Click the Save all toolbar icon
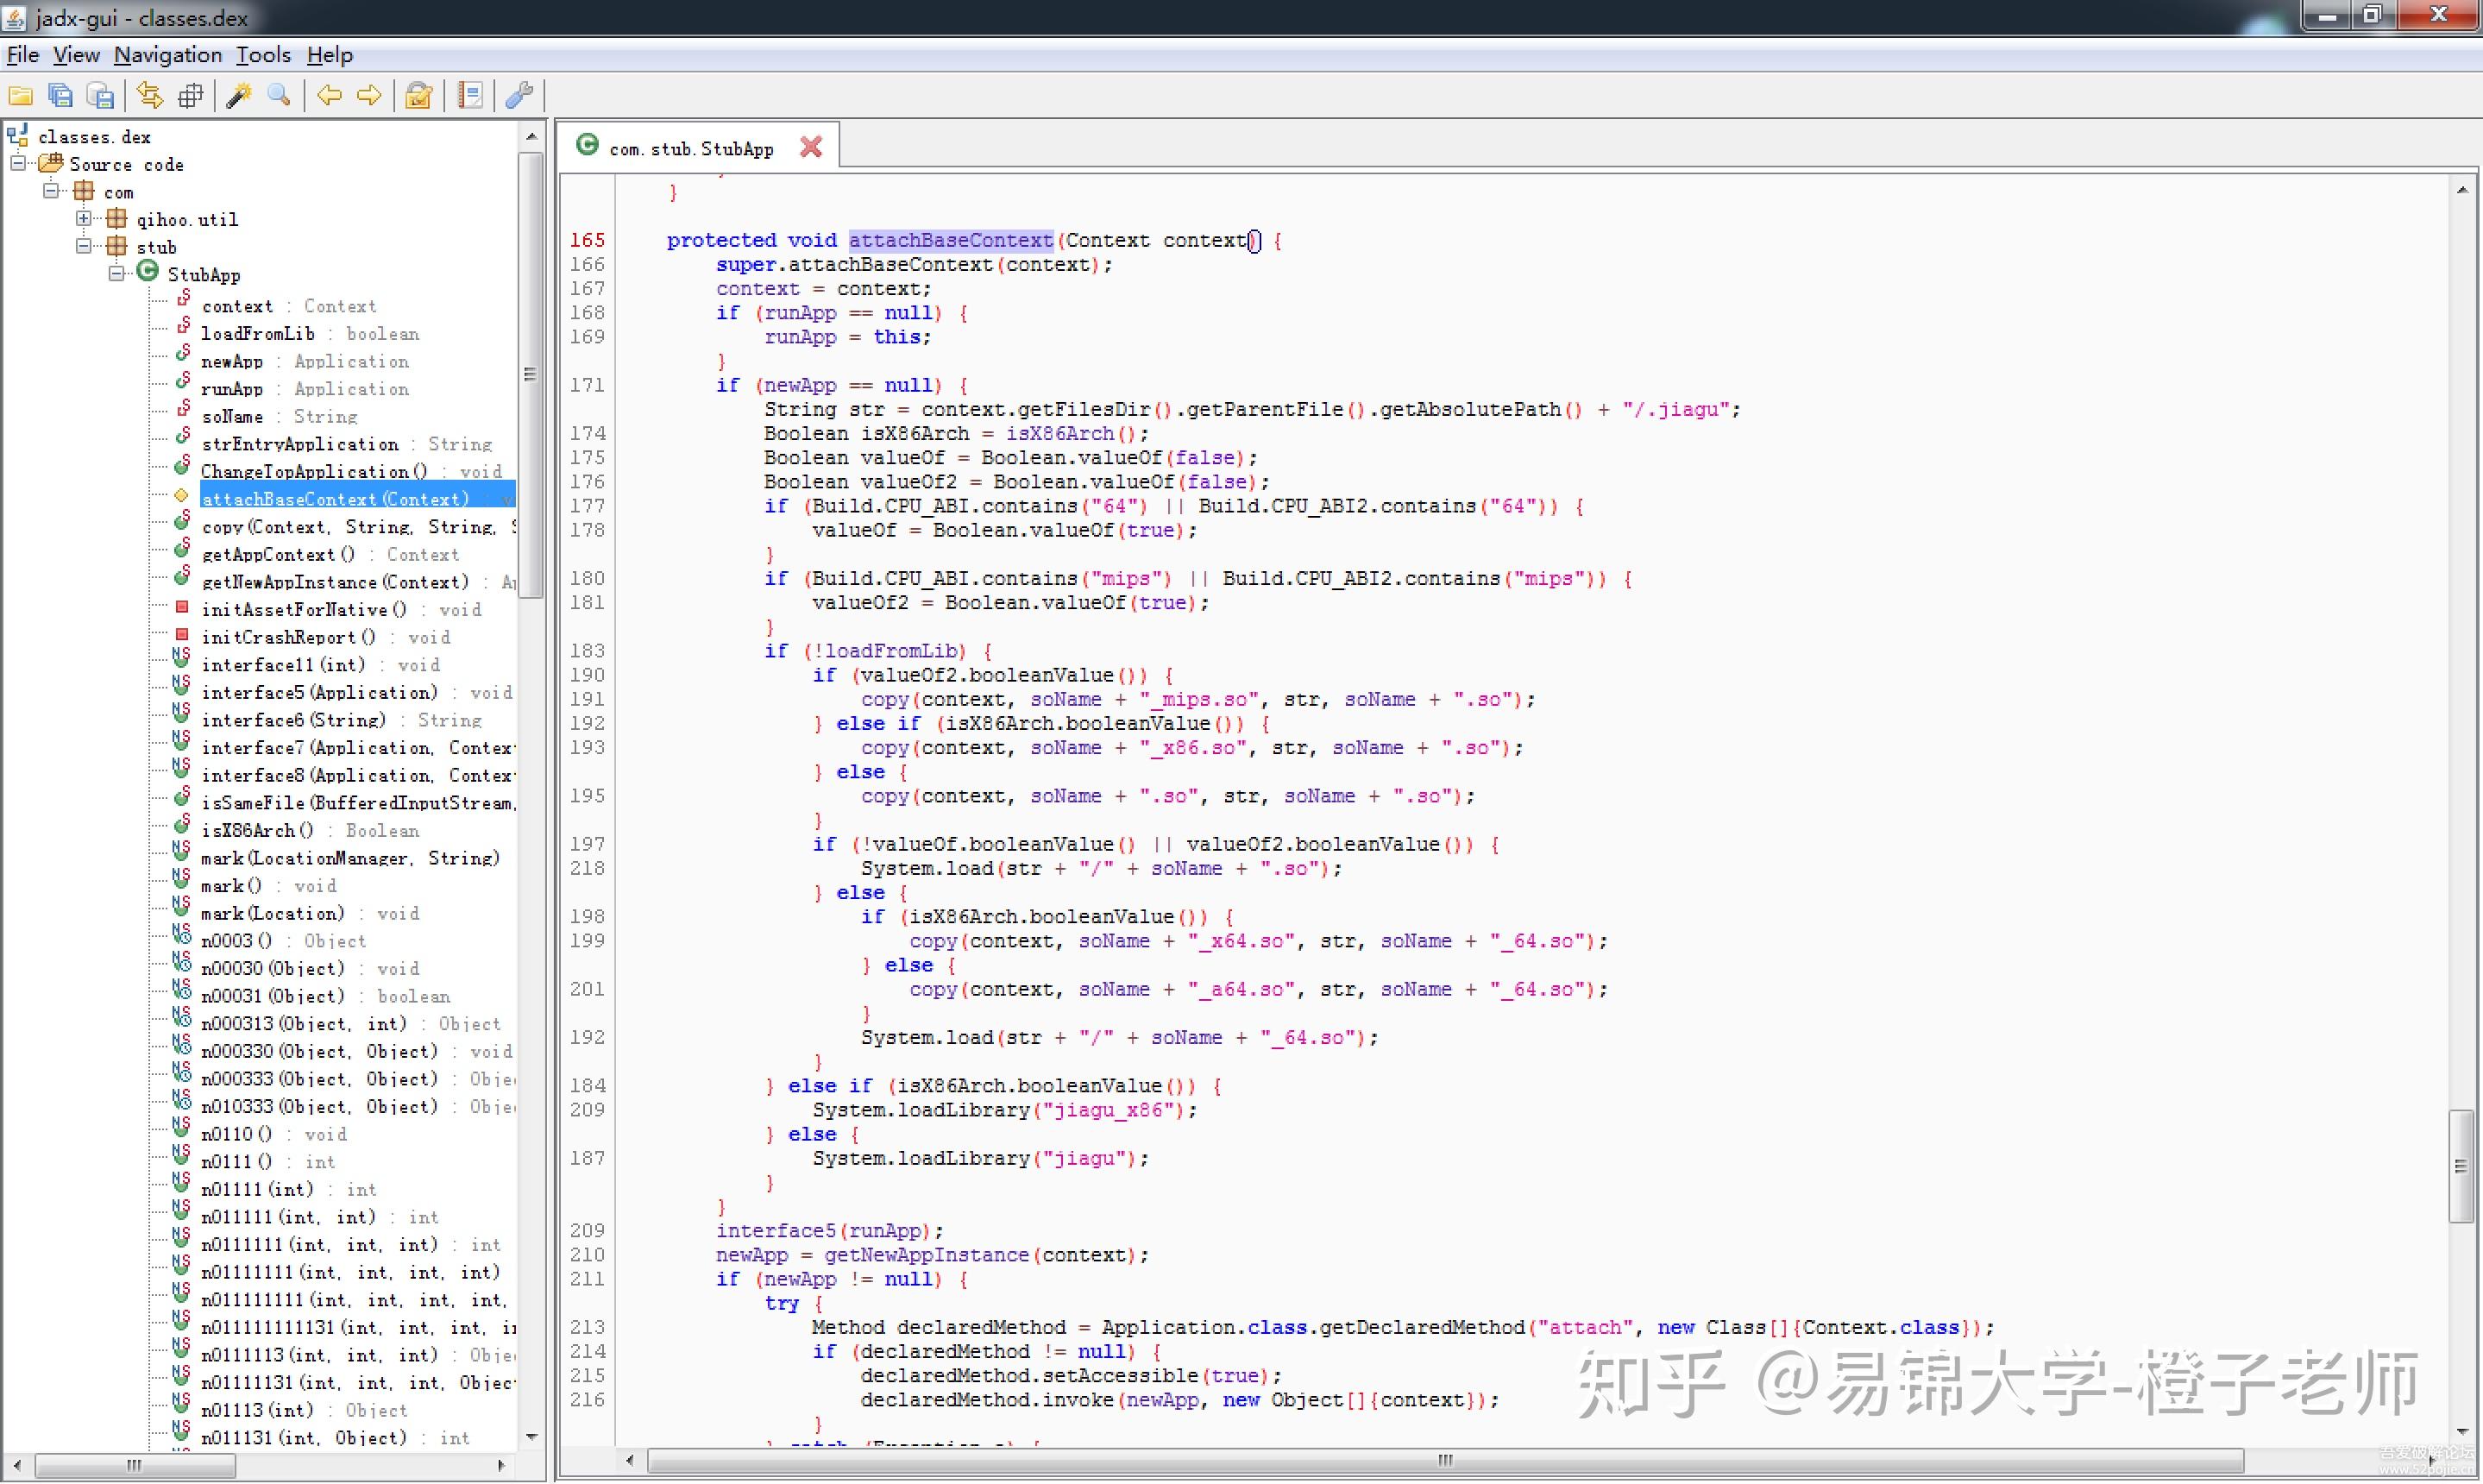Viewport: 2483px width, 1484px height. pyautogui.click(x=61, y=95)
